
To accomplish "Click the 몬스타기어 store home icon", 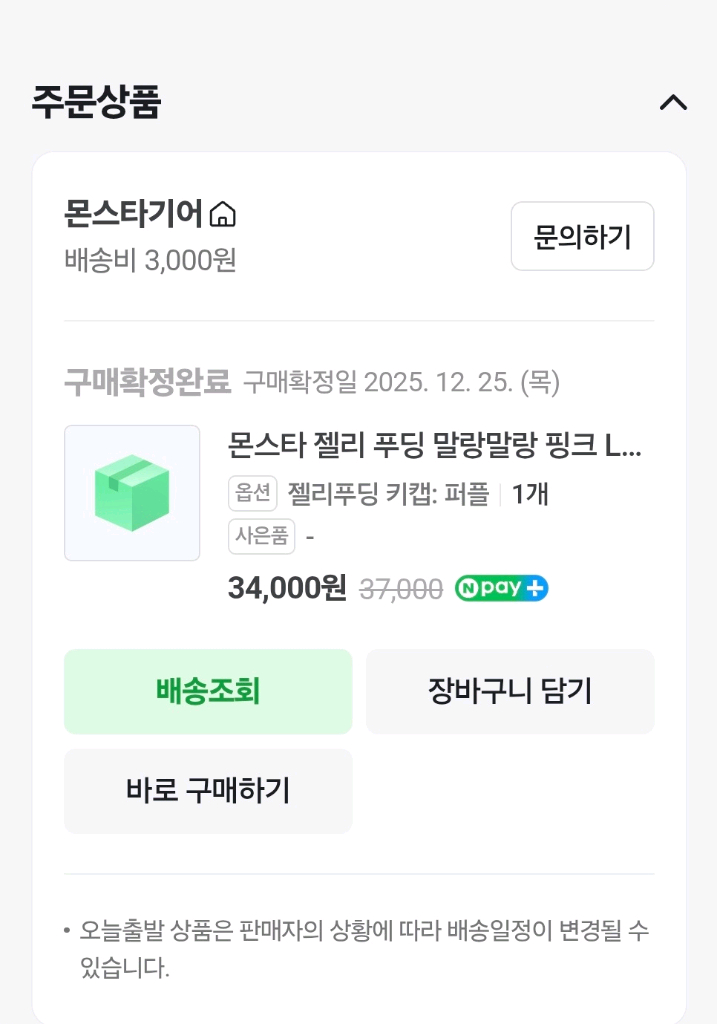I will coord(224,213).
